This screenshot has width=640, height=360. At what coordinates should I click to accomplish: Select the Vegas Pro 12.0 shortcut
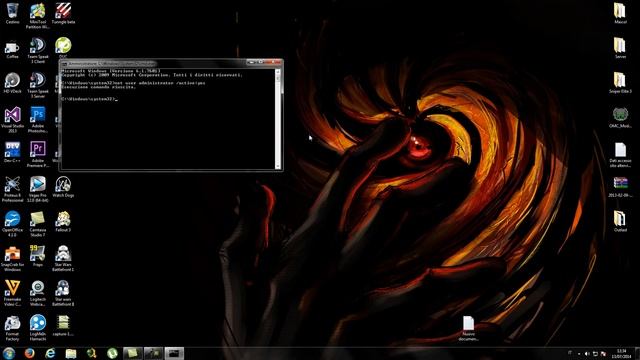38,189
